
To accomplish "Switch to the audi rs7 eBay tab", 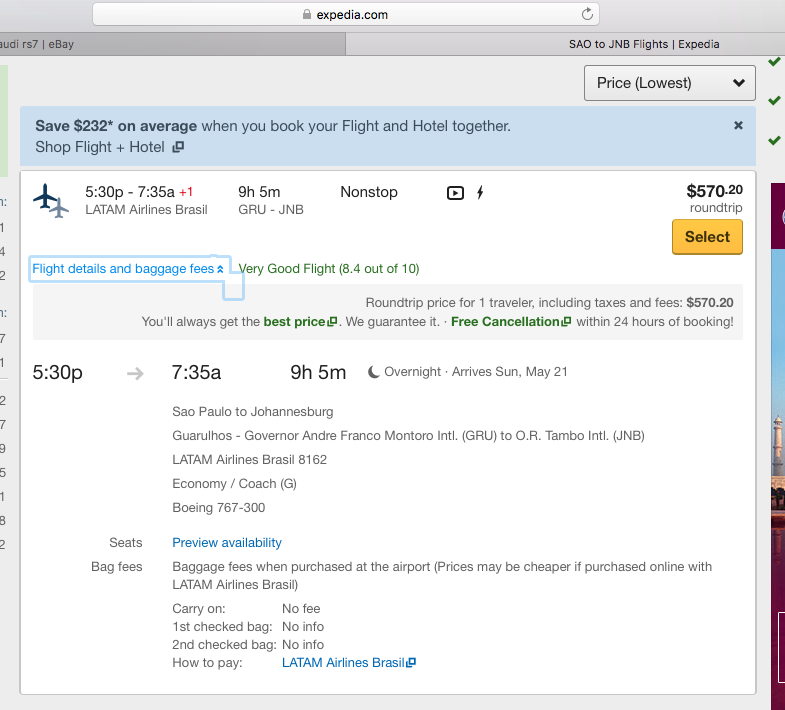I will tap(172, 44).
